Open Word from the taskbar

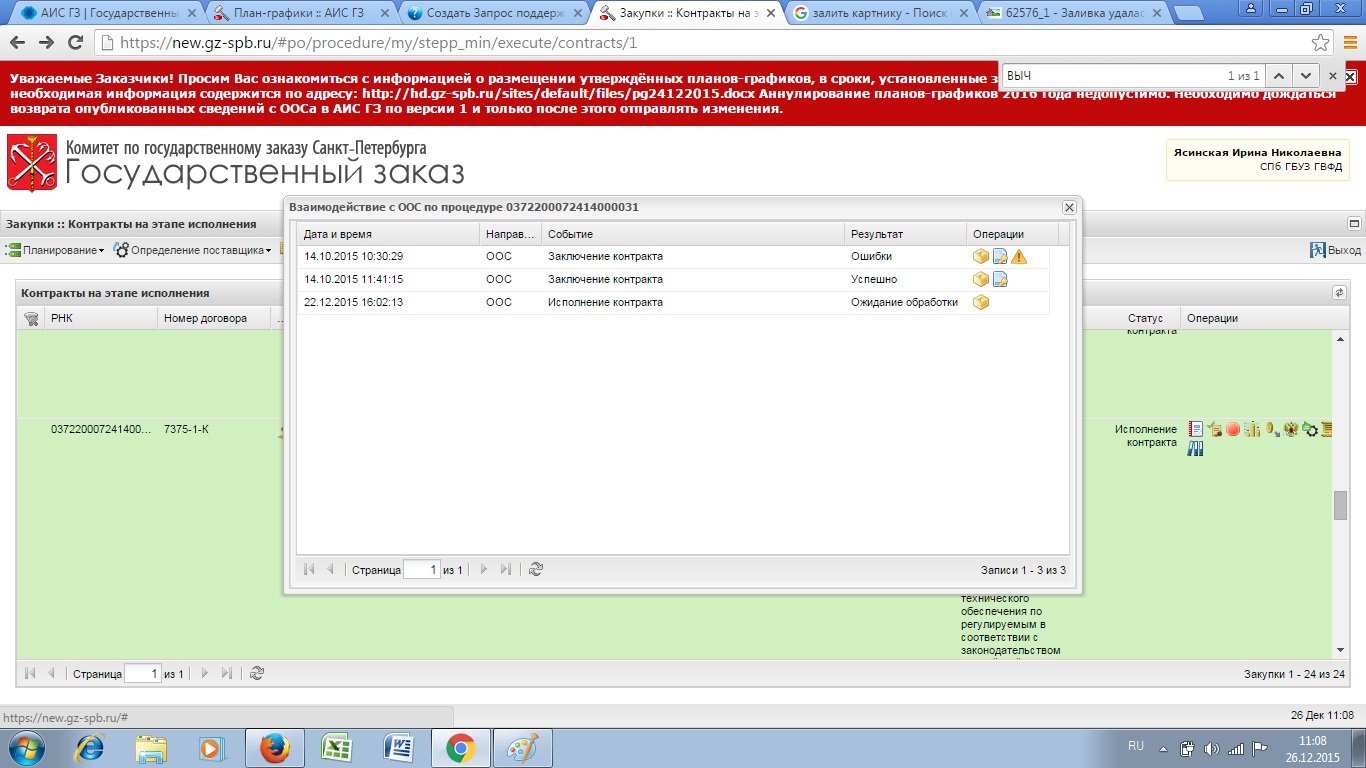coord(398,748)
